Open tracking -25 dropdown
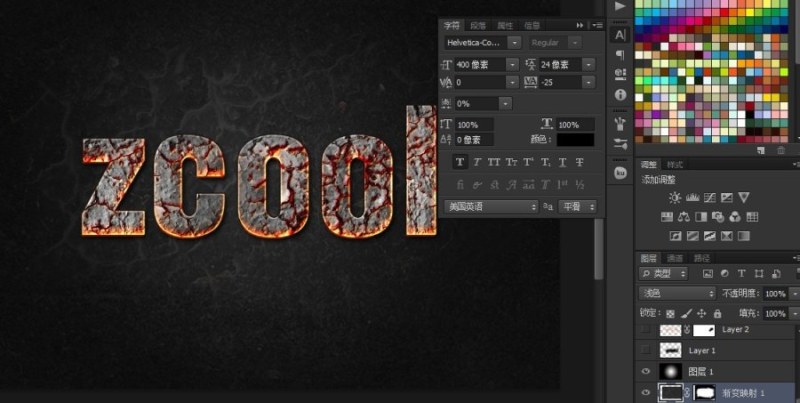Screen dimensions: 800x403 pyautogui.click(x=589, y=82)
